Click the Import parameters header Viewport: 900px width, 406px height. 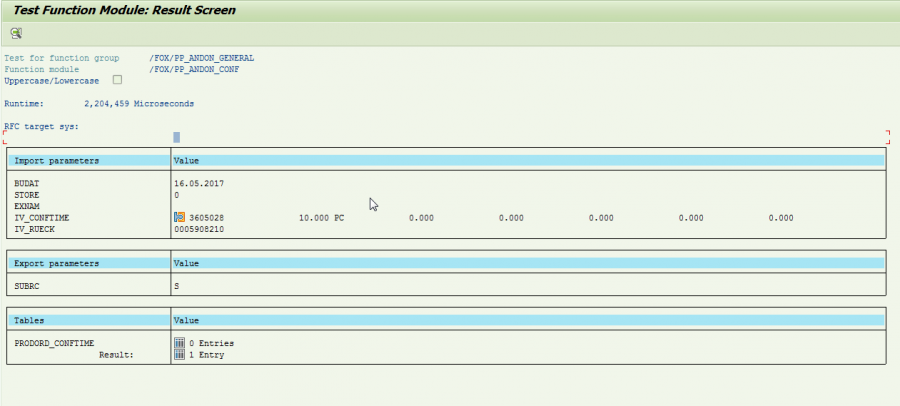pyautogui.click(x=56, y=160)
